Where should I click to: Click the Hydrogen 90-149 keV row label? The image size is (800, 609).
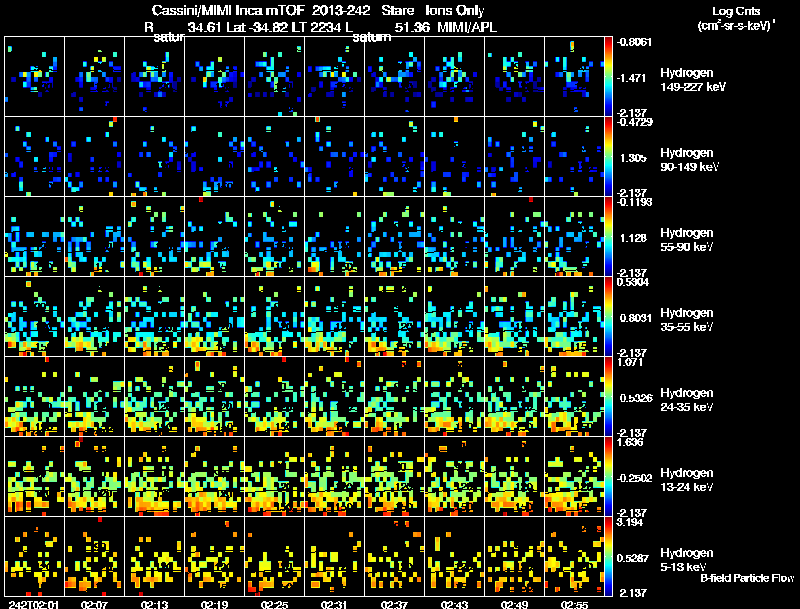click(689, 160)
